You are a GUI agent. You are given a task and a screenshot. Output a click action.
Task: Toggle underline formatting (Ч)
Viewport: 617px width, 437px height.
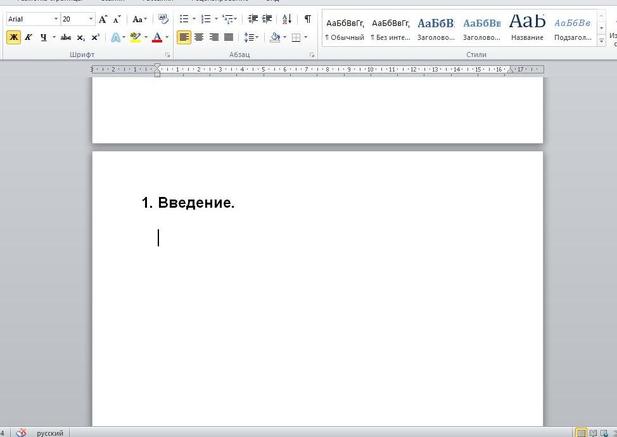point(43,37)
